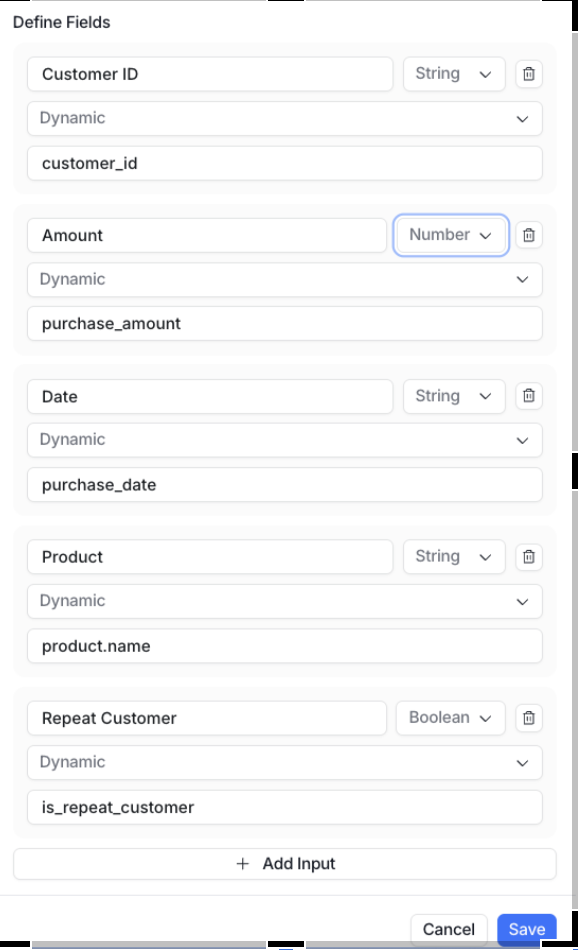
Task: Edit the Amount name field
Action: tap(207, 235)
